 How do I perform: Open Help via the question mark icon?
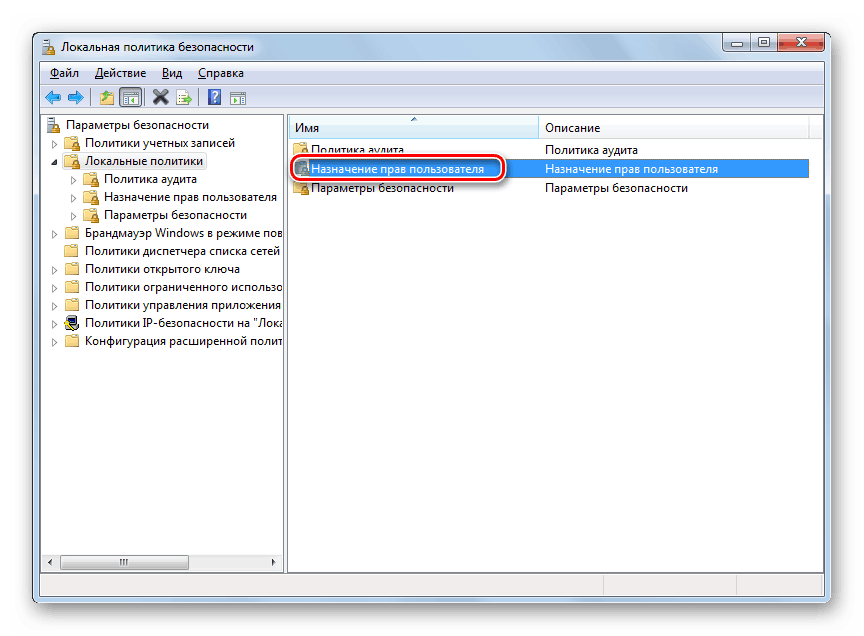coord(214,98)
